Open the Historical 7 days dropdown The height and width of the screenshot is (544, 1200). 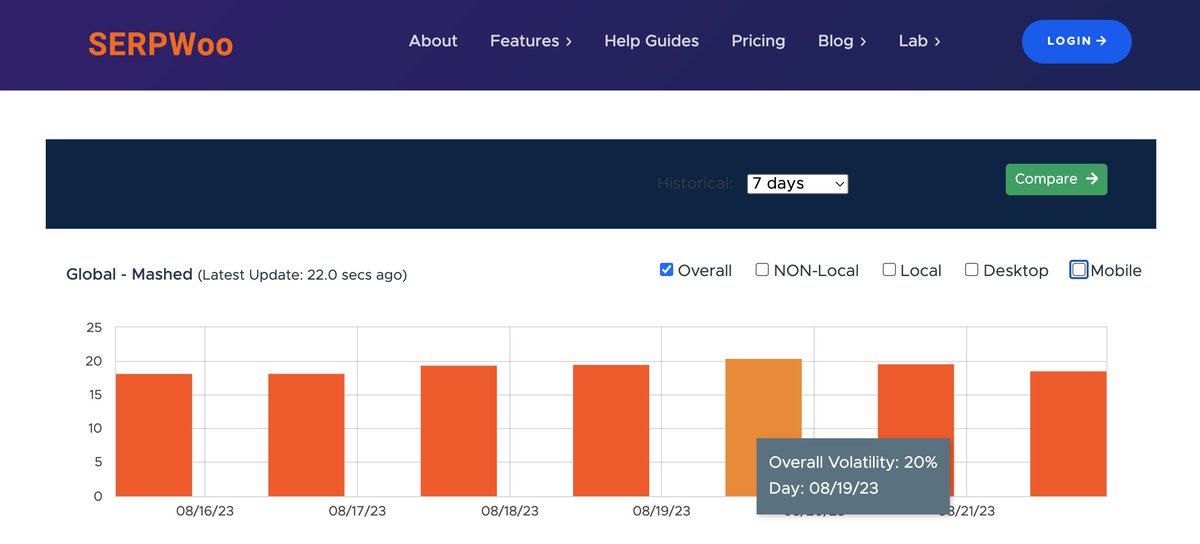[x=798, y=184]
